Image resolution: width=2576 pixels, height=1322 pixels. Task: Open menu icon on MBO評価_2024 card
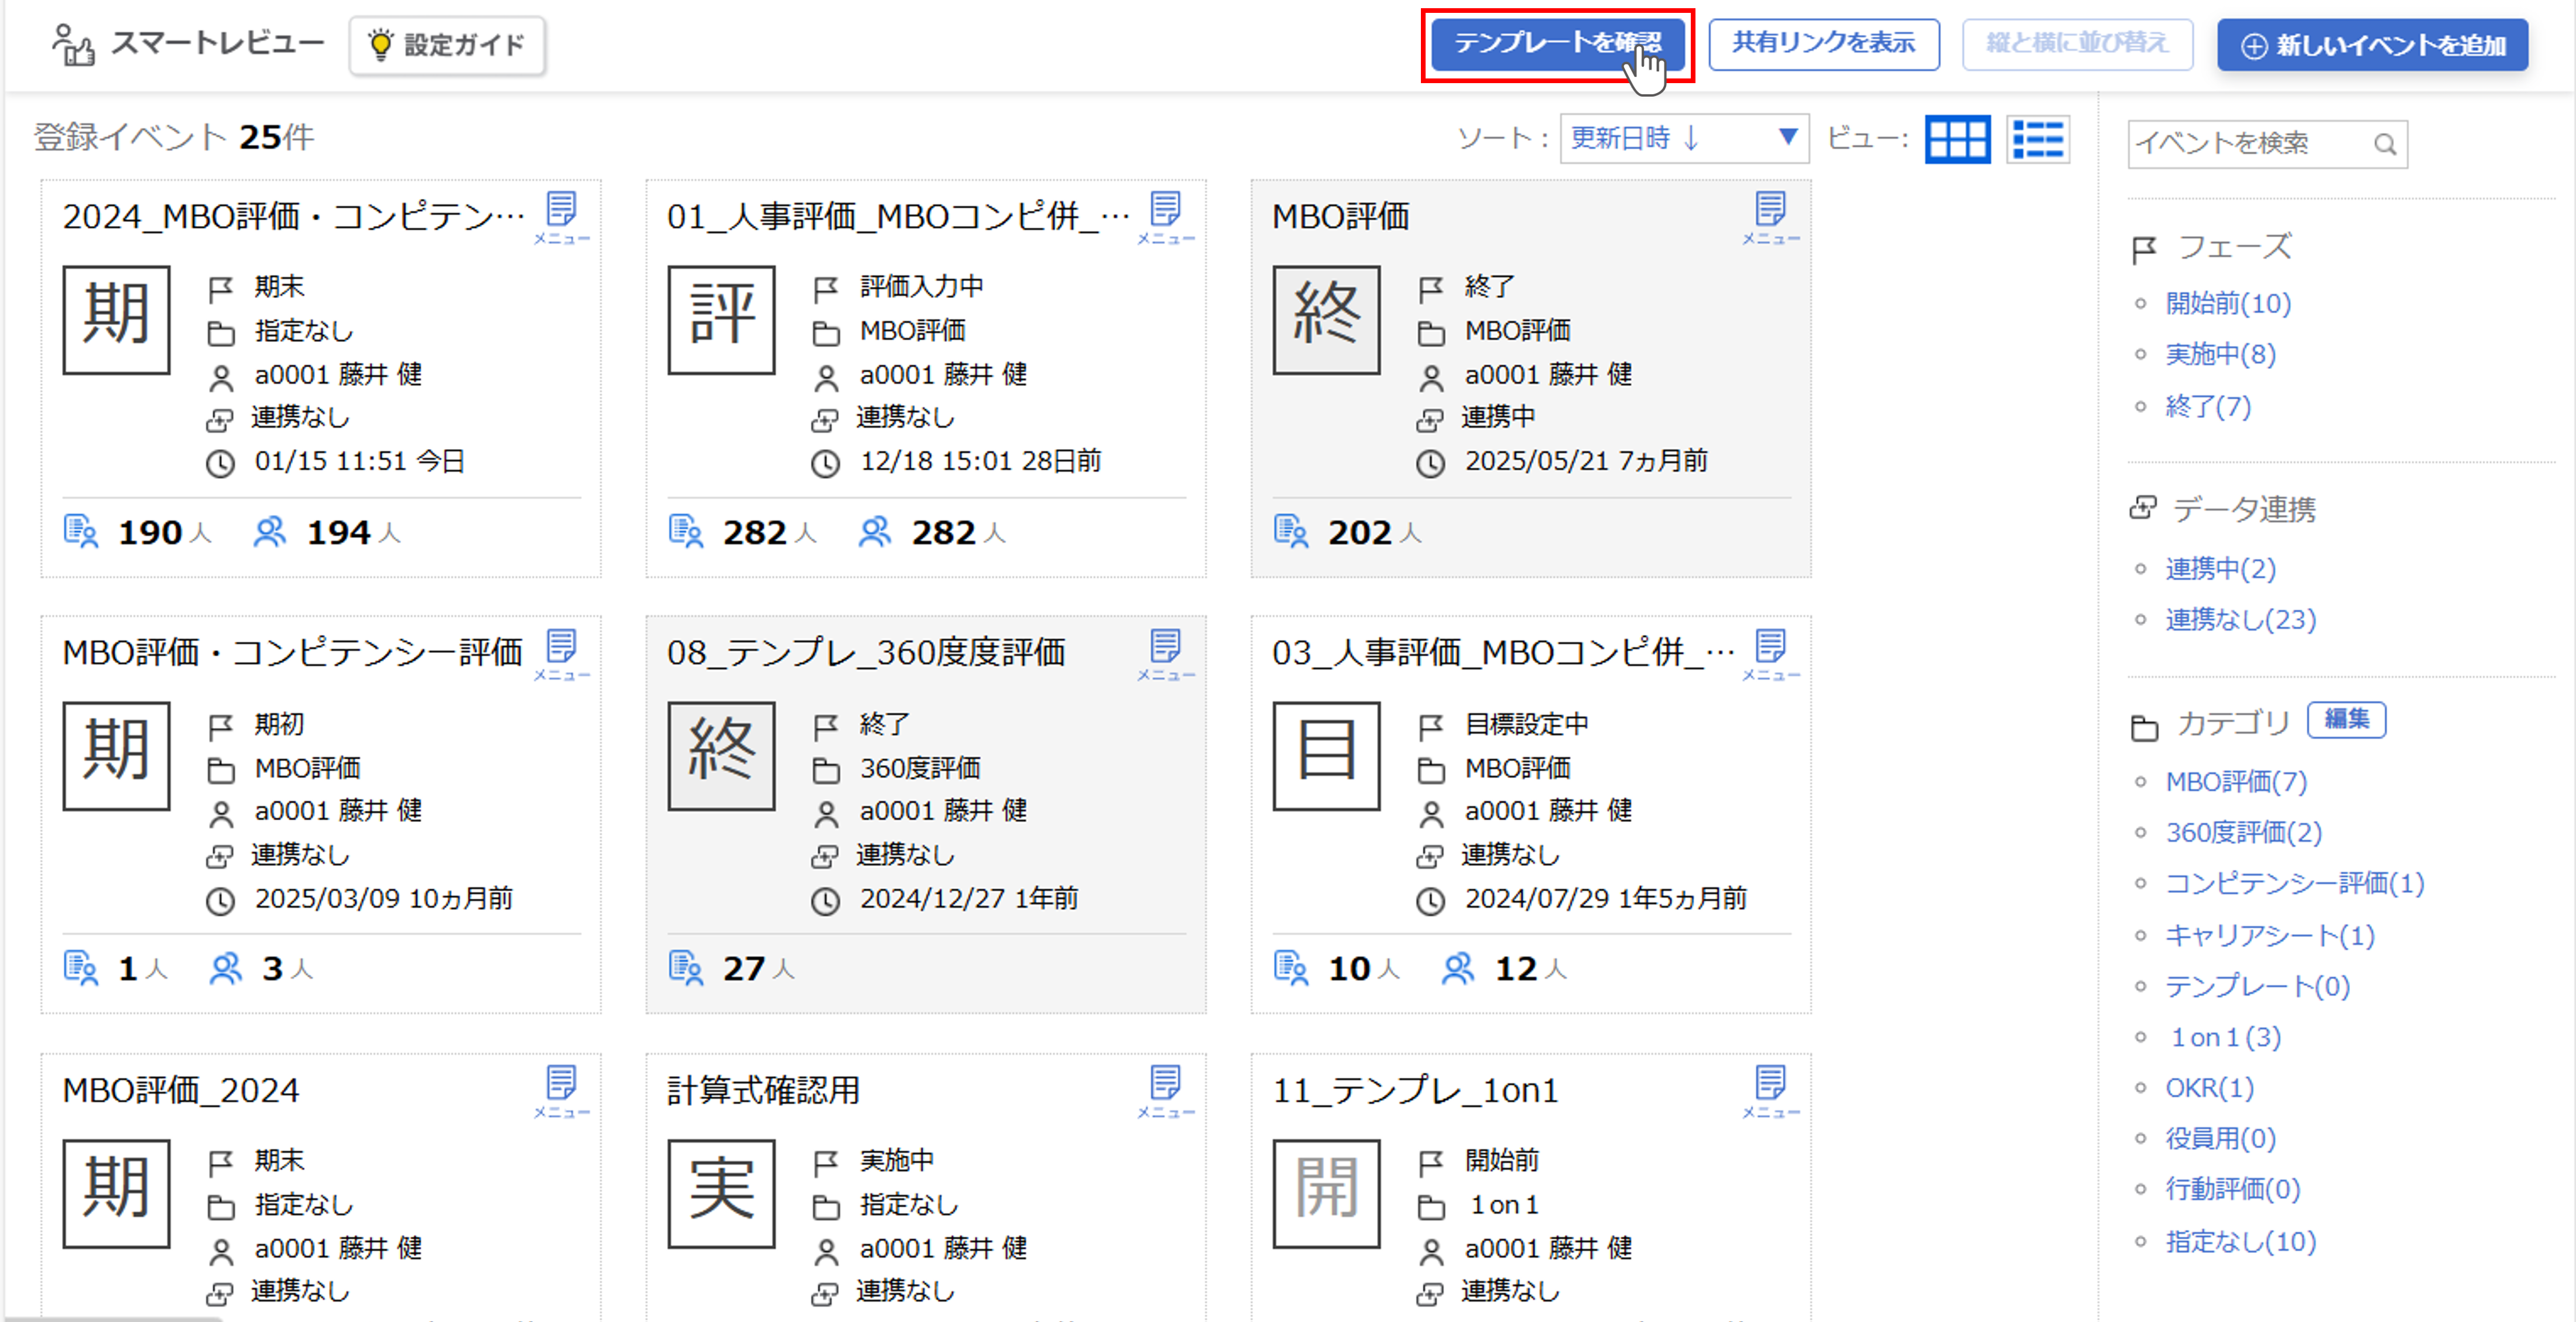coord(561,1089)
